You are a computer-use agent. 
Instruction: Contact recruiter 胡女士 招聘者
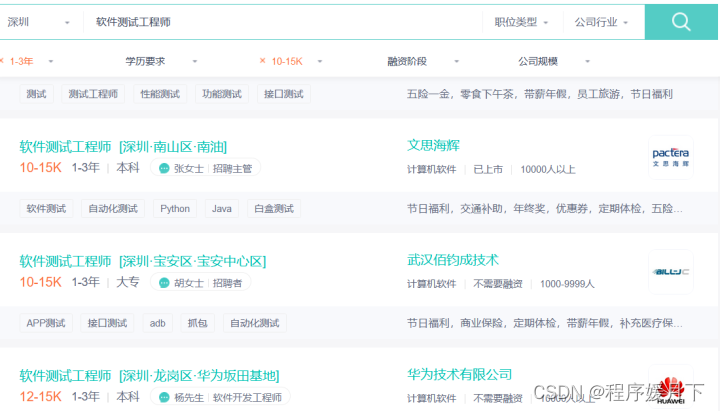[x=201, y=282]
